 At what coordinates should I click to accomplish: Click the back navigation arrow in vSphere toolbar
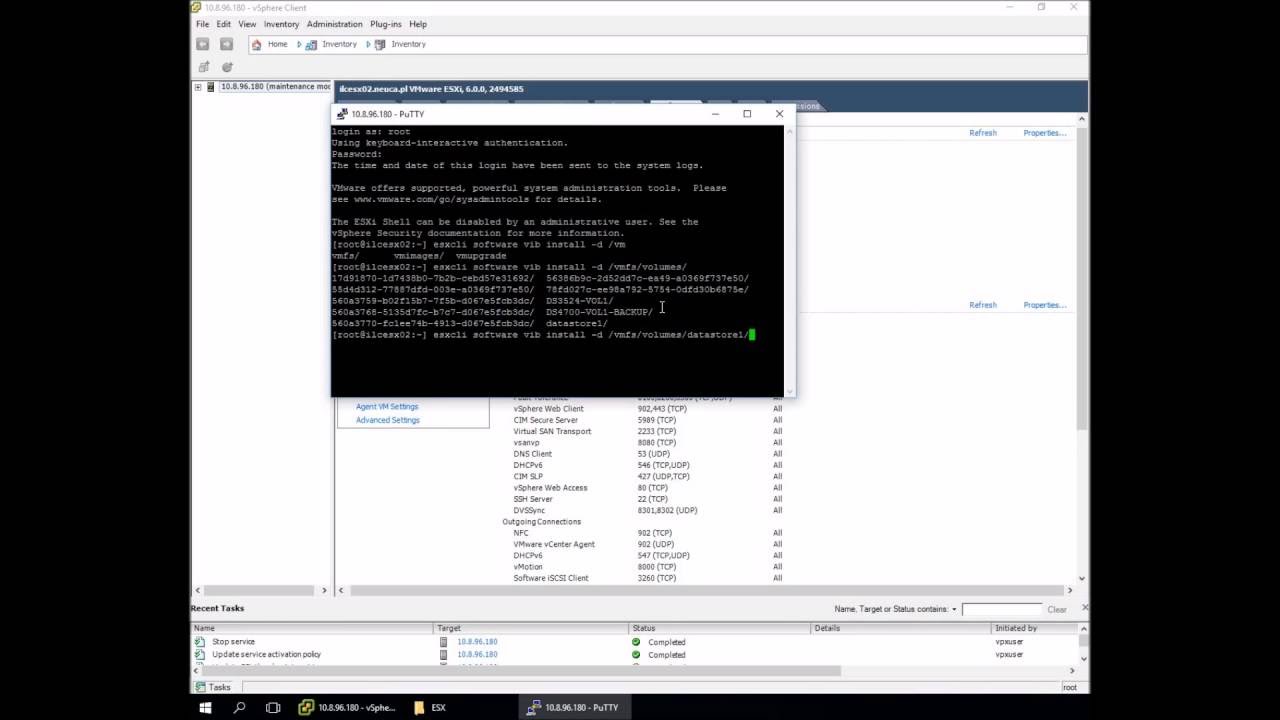coord(203,44)
